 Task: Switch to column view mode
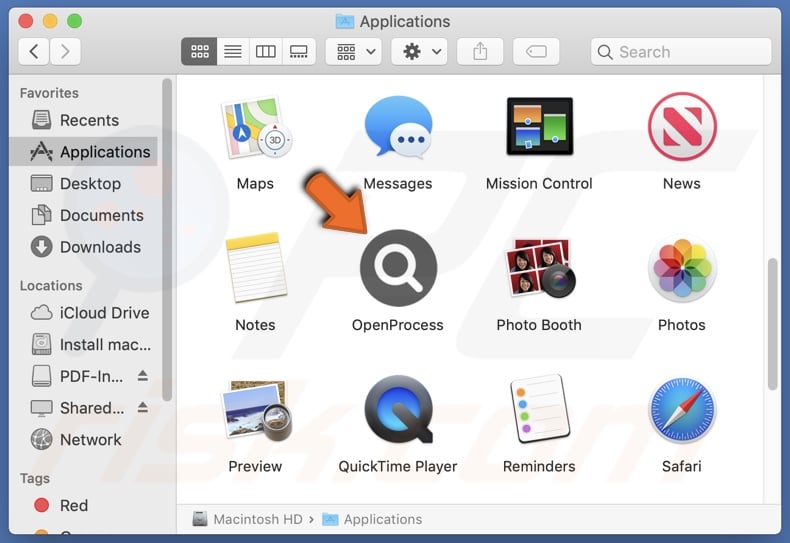tap(266, 51)
